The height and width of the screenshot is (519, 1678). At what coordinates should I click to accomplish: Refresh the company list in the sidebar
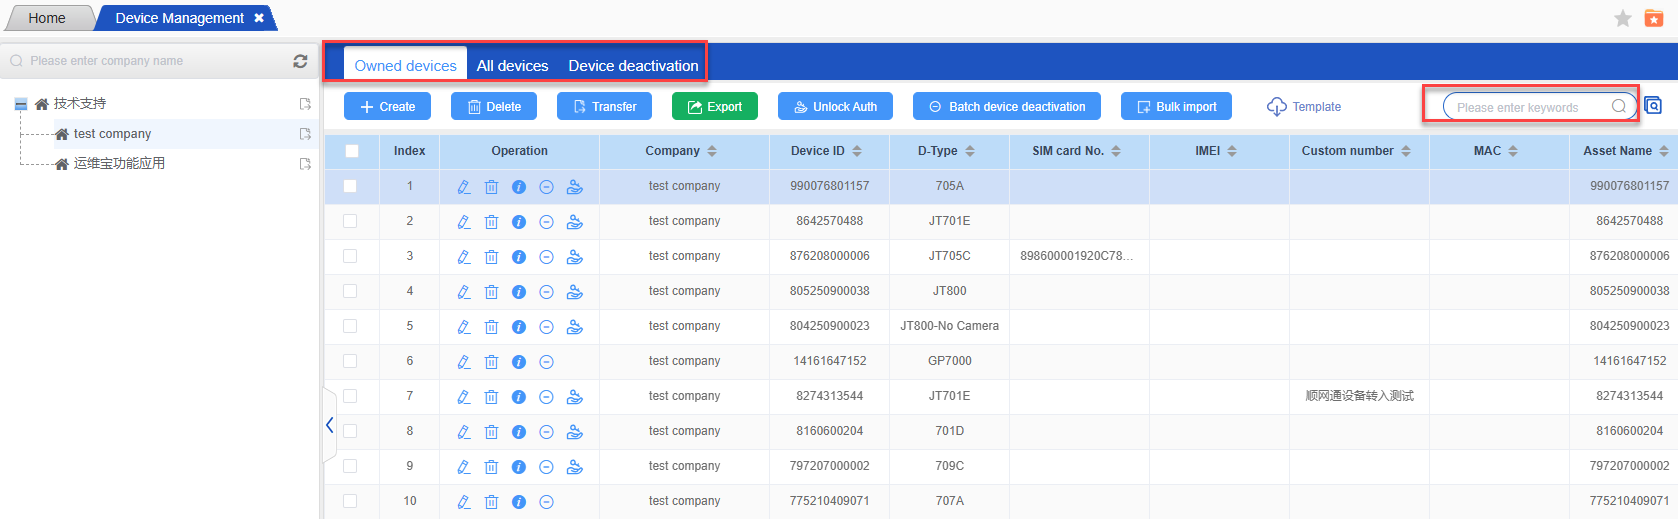pyautogui.click(x=300, y=61)
